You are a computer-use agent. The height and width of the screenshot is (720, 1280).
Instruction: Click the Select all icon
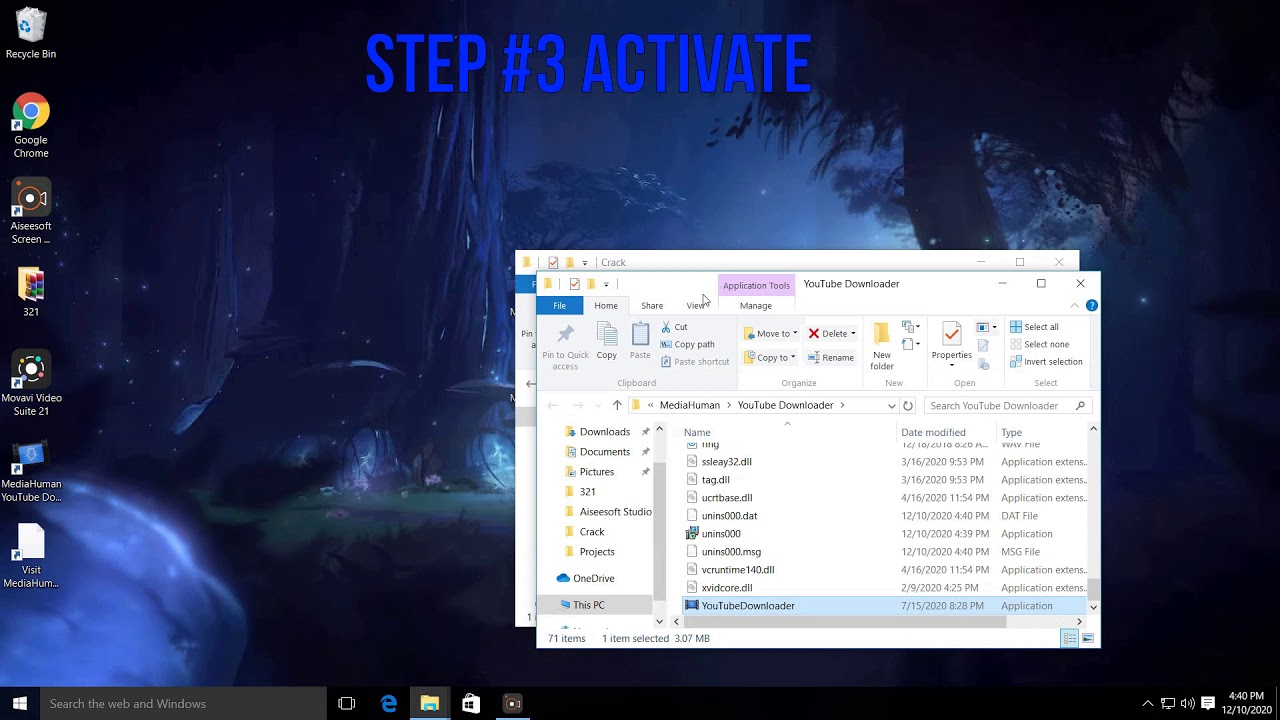[x=1016, y=327]
